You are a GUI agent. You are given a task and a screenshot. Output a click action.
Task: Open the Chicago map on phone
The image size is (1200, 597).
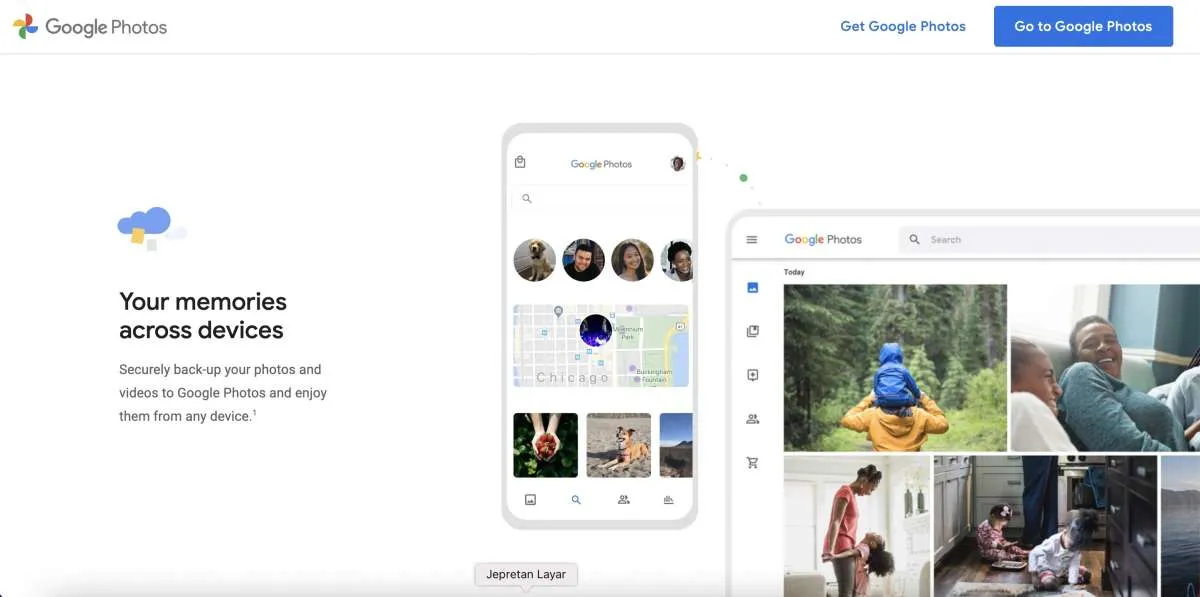click(600, 346)
